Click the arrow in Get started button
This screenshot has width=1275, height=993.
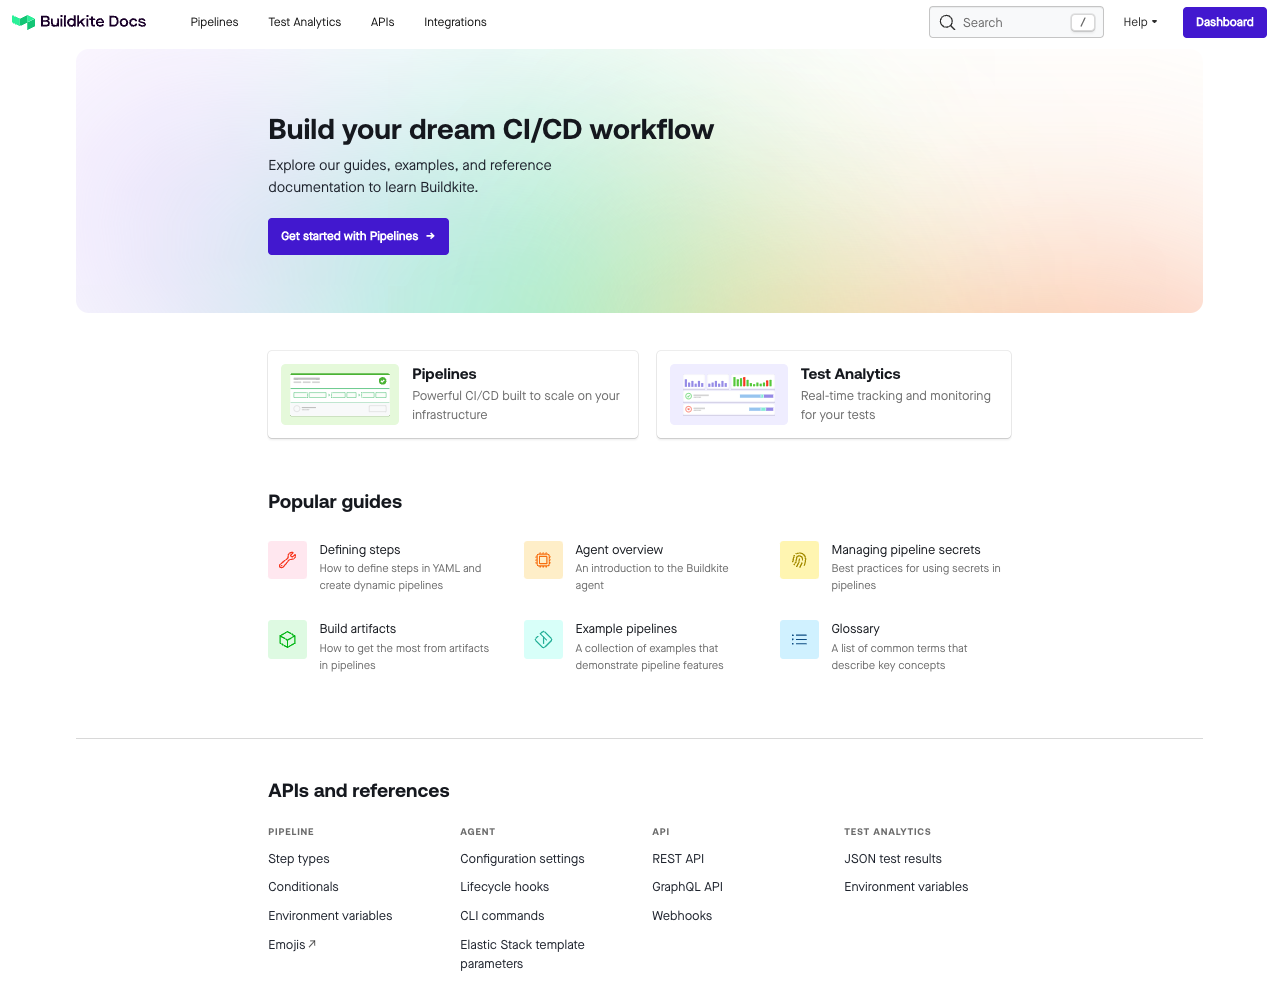(431, 236)
